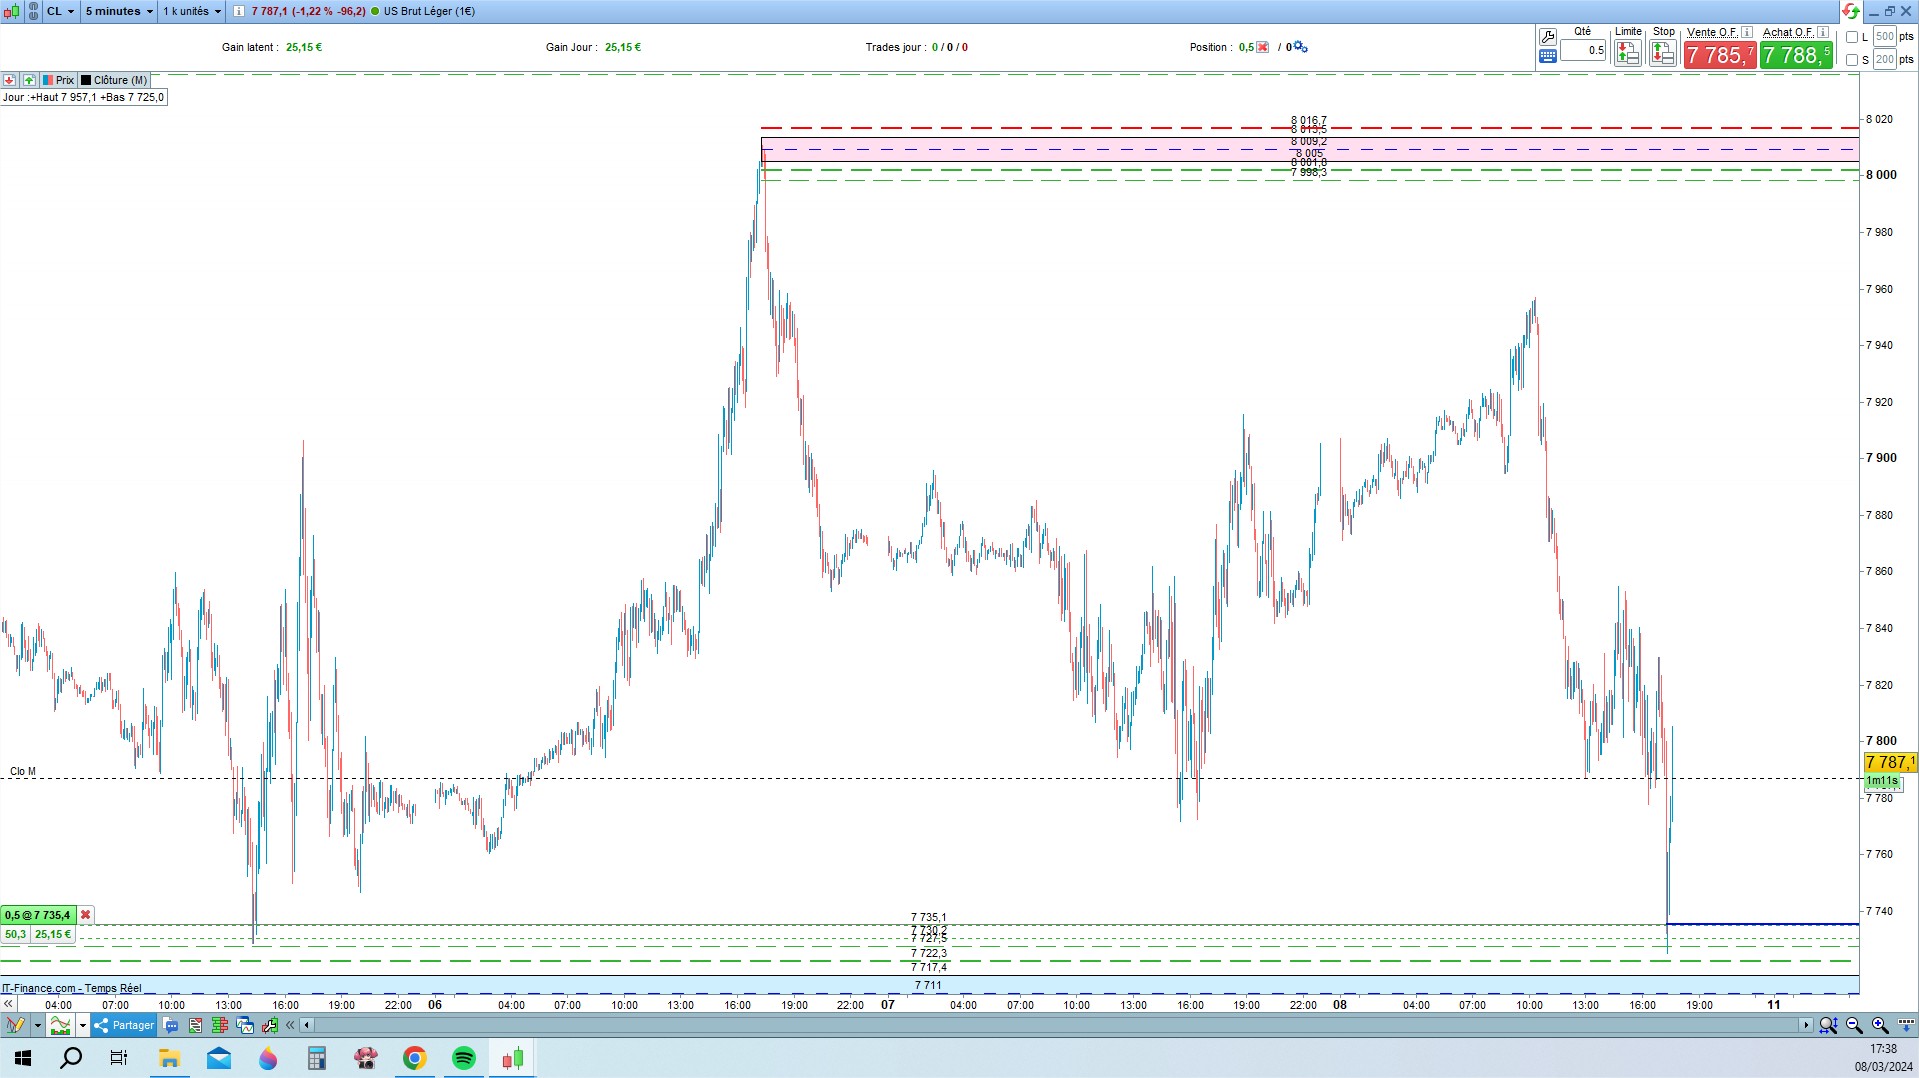Viewport: 1919px width, 1078px height.
Task: Expand the CL instrument dropdown
Action: [60, 11]
